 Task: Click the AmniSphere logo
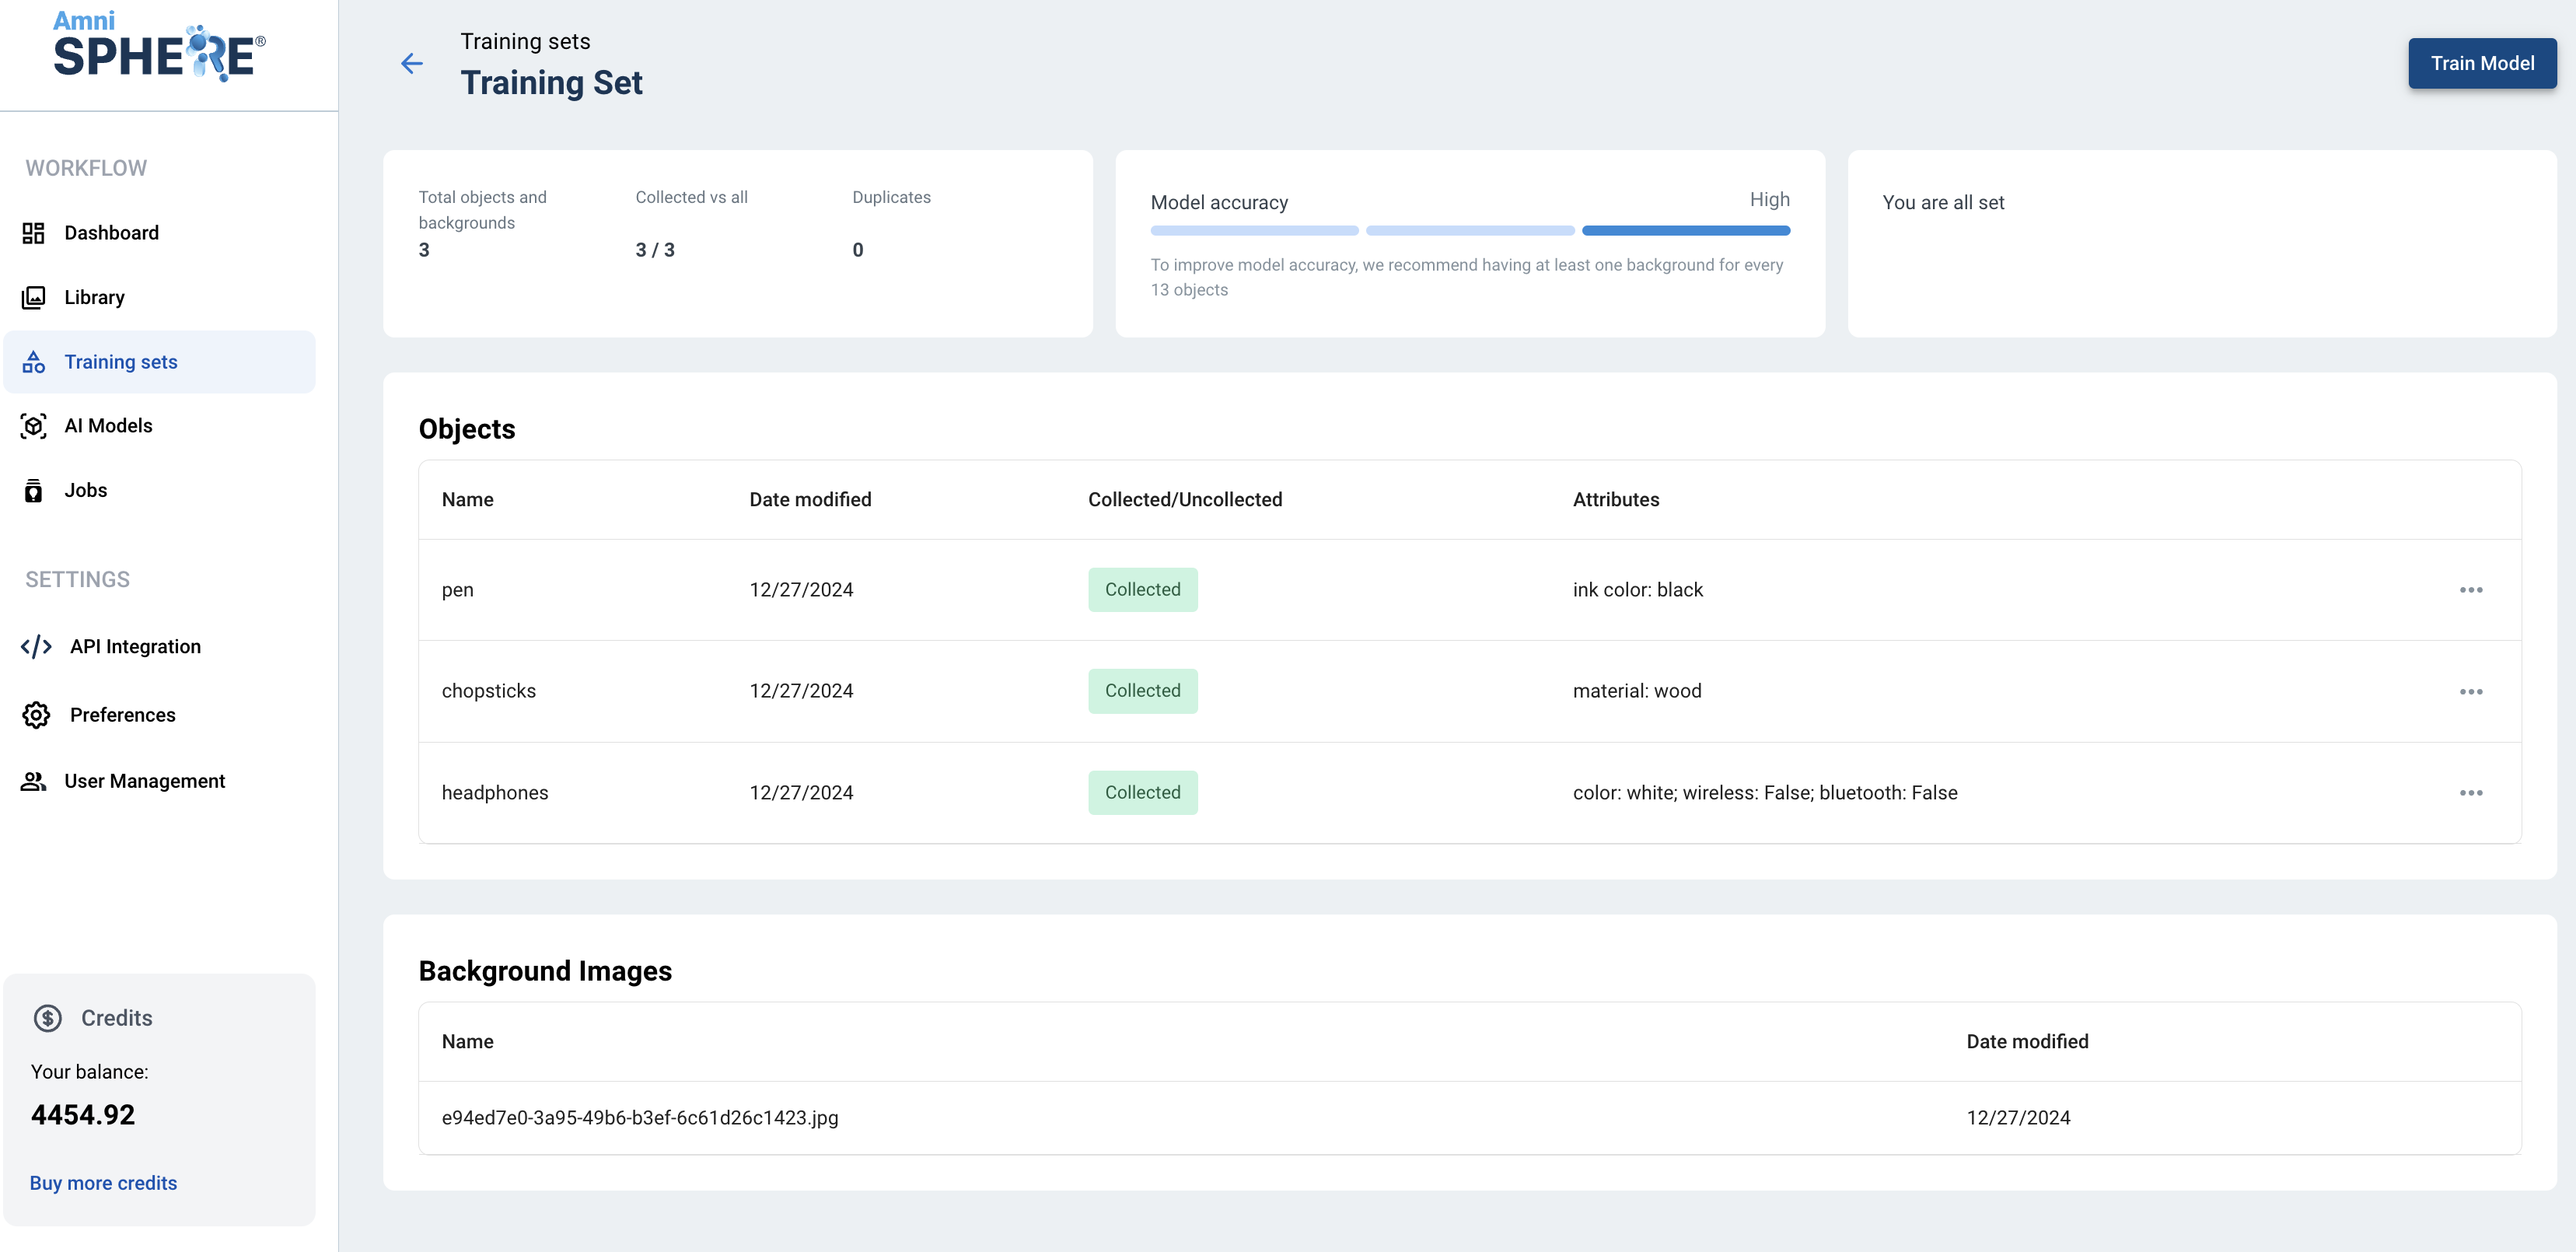click(159, 48)
